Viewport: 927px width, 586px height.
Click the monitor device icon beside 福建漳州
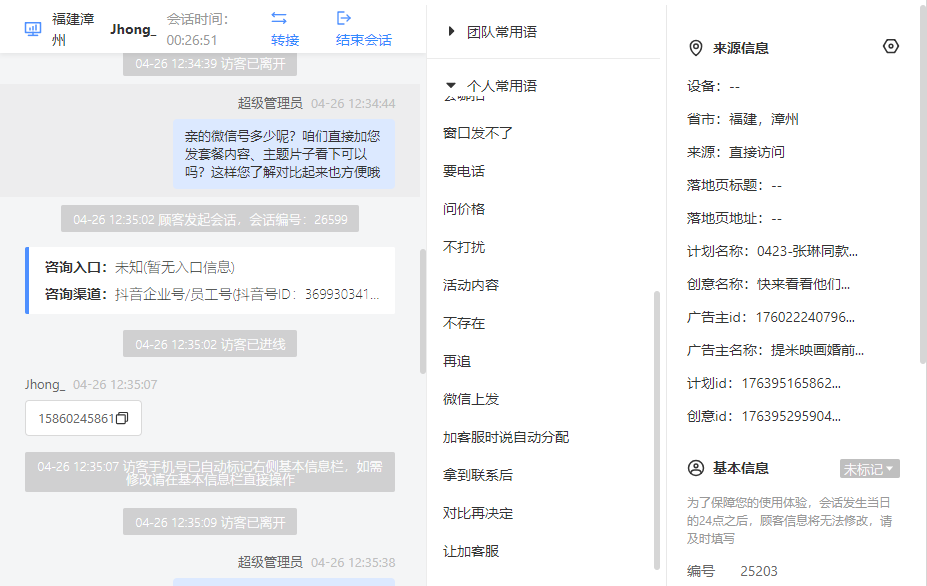[x=33, y=29]
